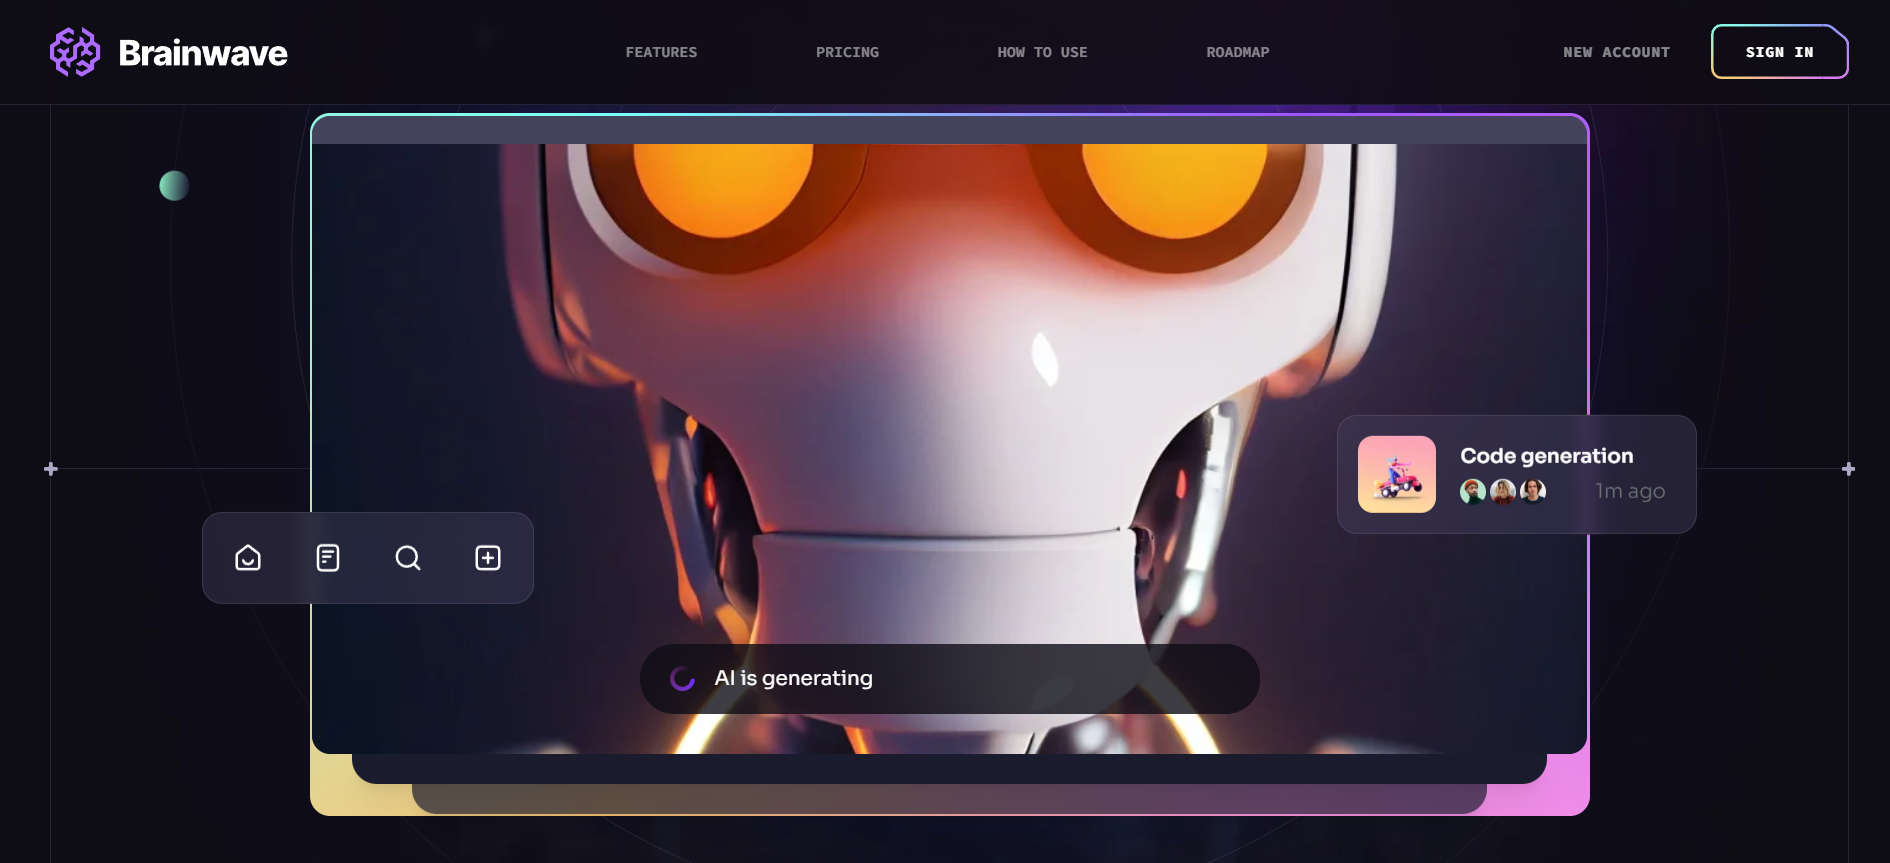Click the Brainwave brand name text
Image resolution: width=1890 pixels, height=863 pixels.
click(203, 53)
